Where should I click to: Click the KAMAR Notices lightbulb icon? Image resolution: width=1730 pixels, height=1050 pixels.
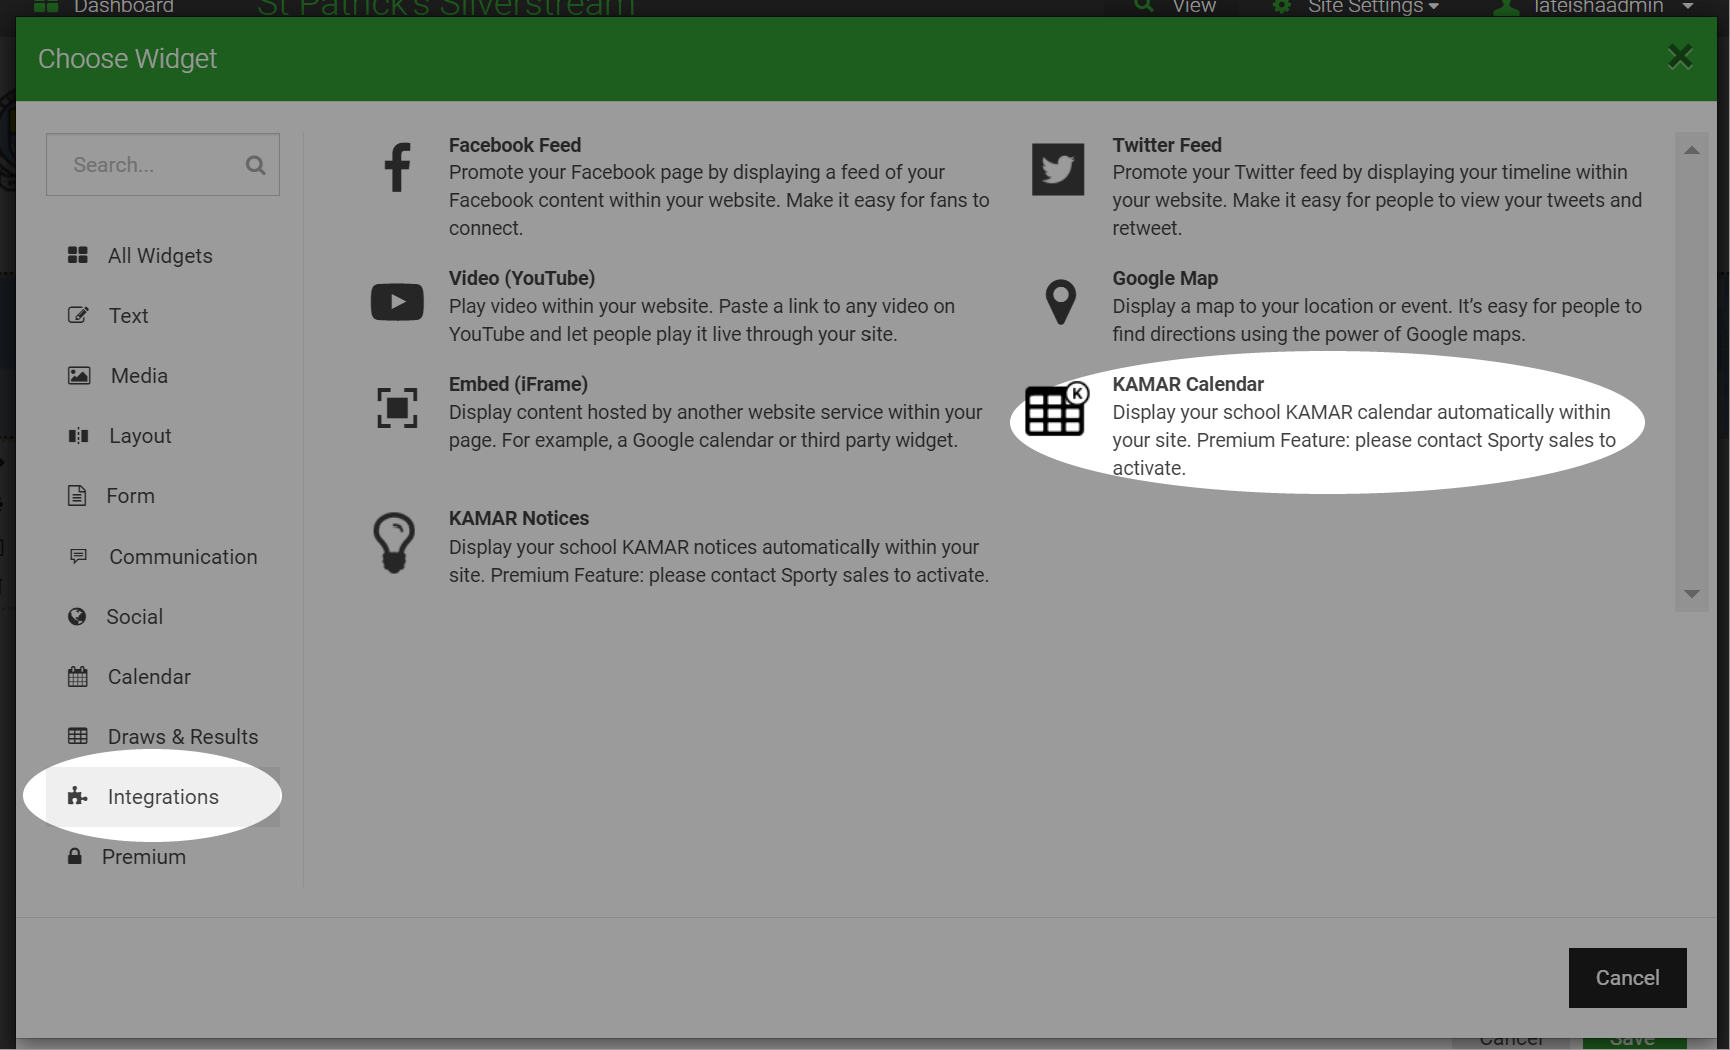[394, 543]
